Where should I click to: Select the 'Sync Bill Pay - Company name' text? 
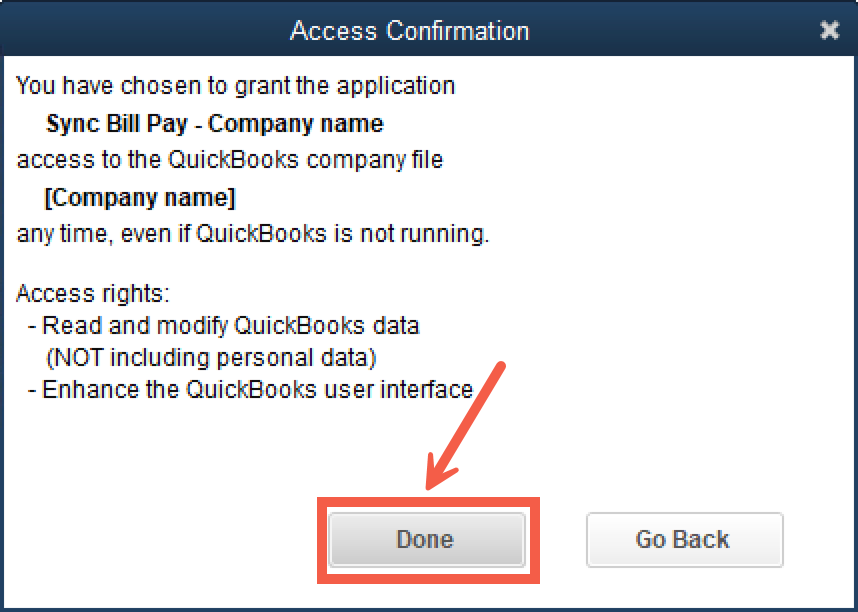coord(215,125)
